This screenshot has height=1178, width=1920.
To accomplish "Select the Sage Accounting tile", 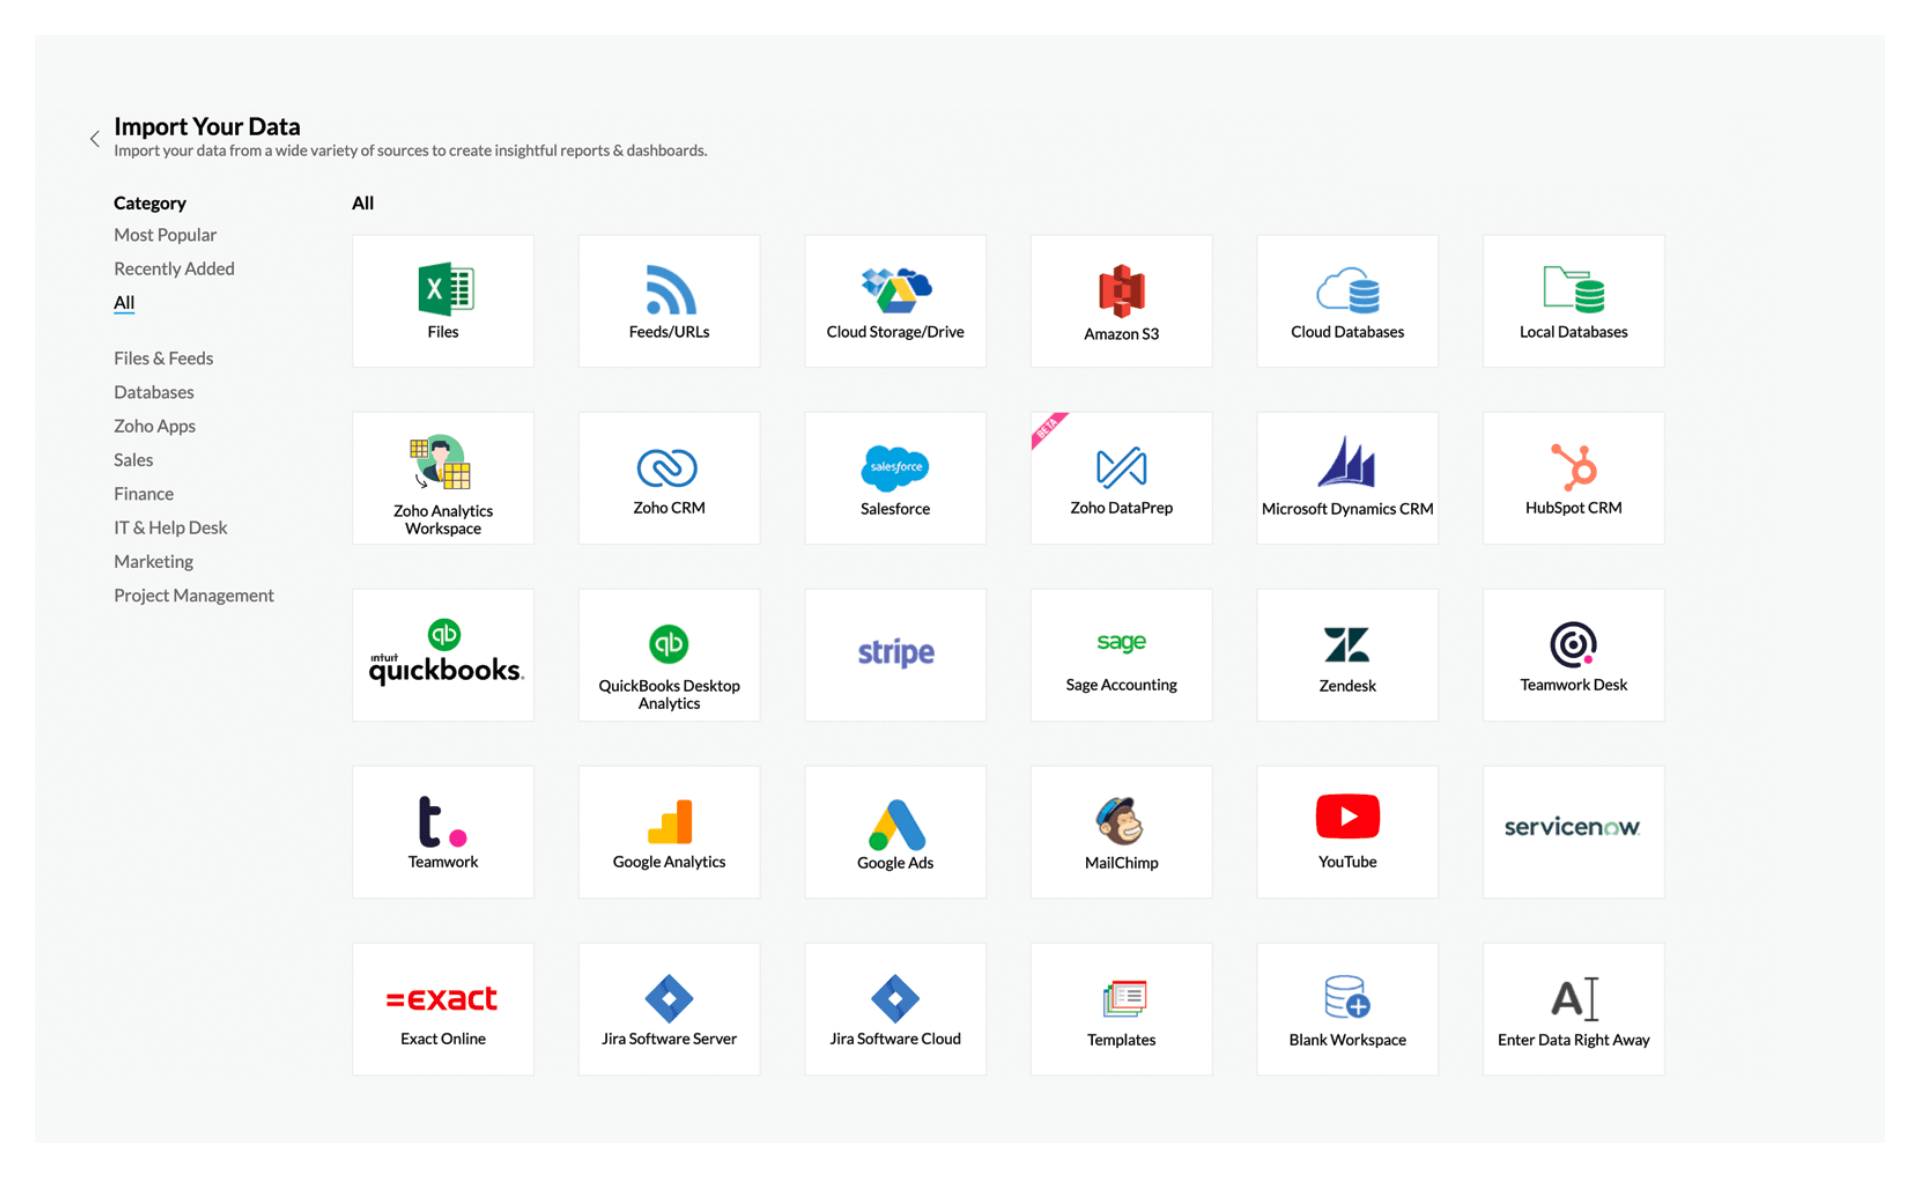I will (1121, 655).
